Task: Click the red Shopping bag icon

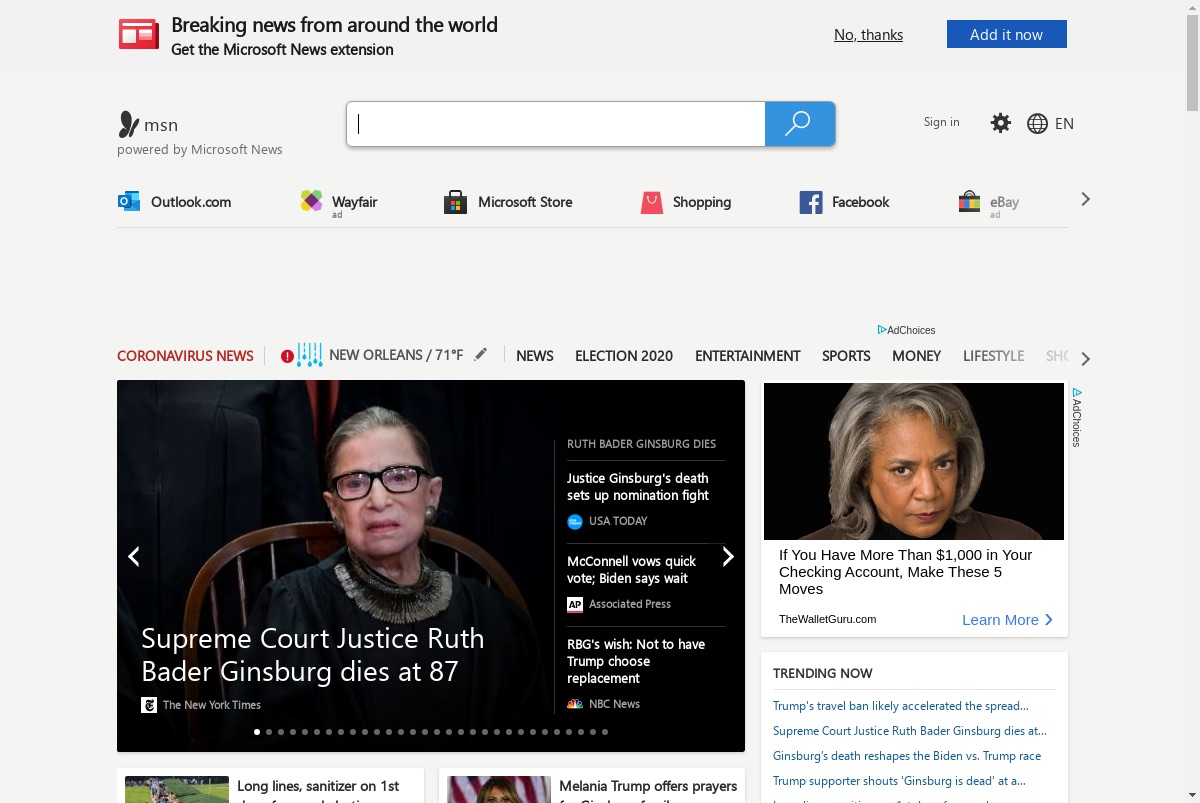Action: (x=652, y=202)
